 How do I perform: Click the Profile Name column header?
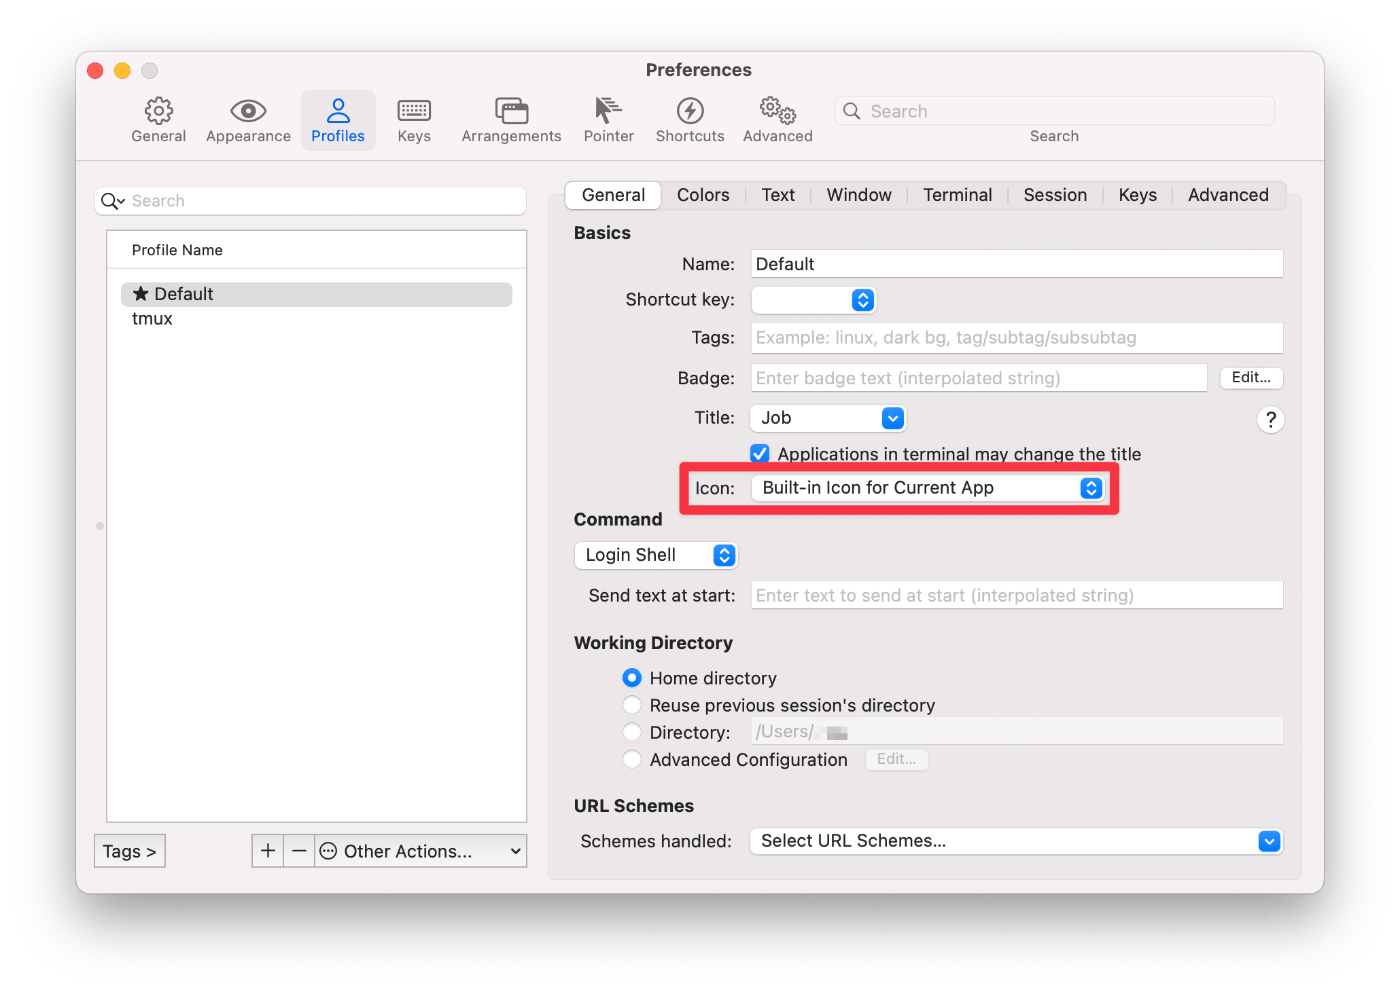click(316, 250)
